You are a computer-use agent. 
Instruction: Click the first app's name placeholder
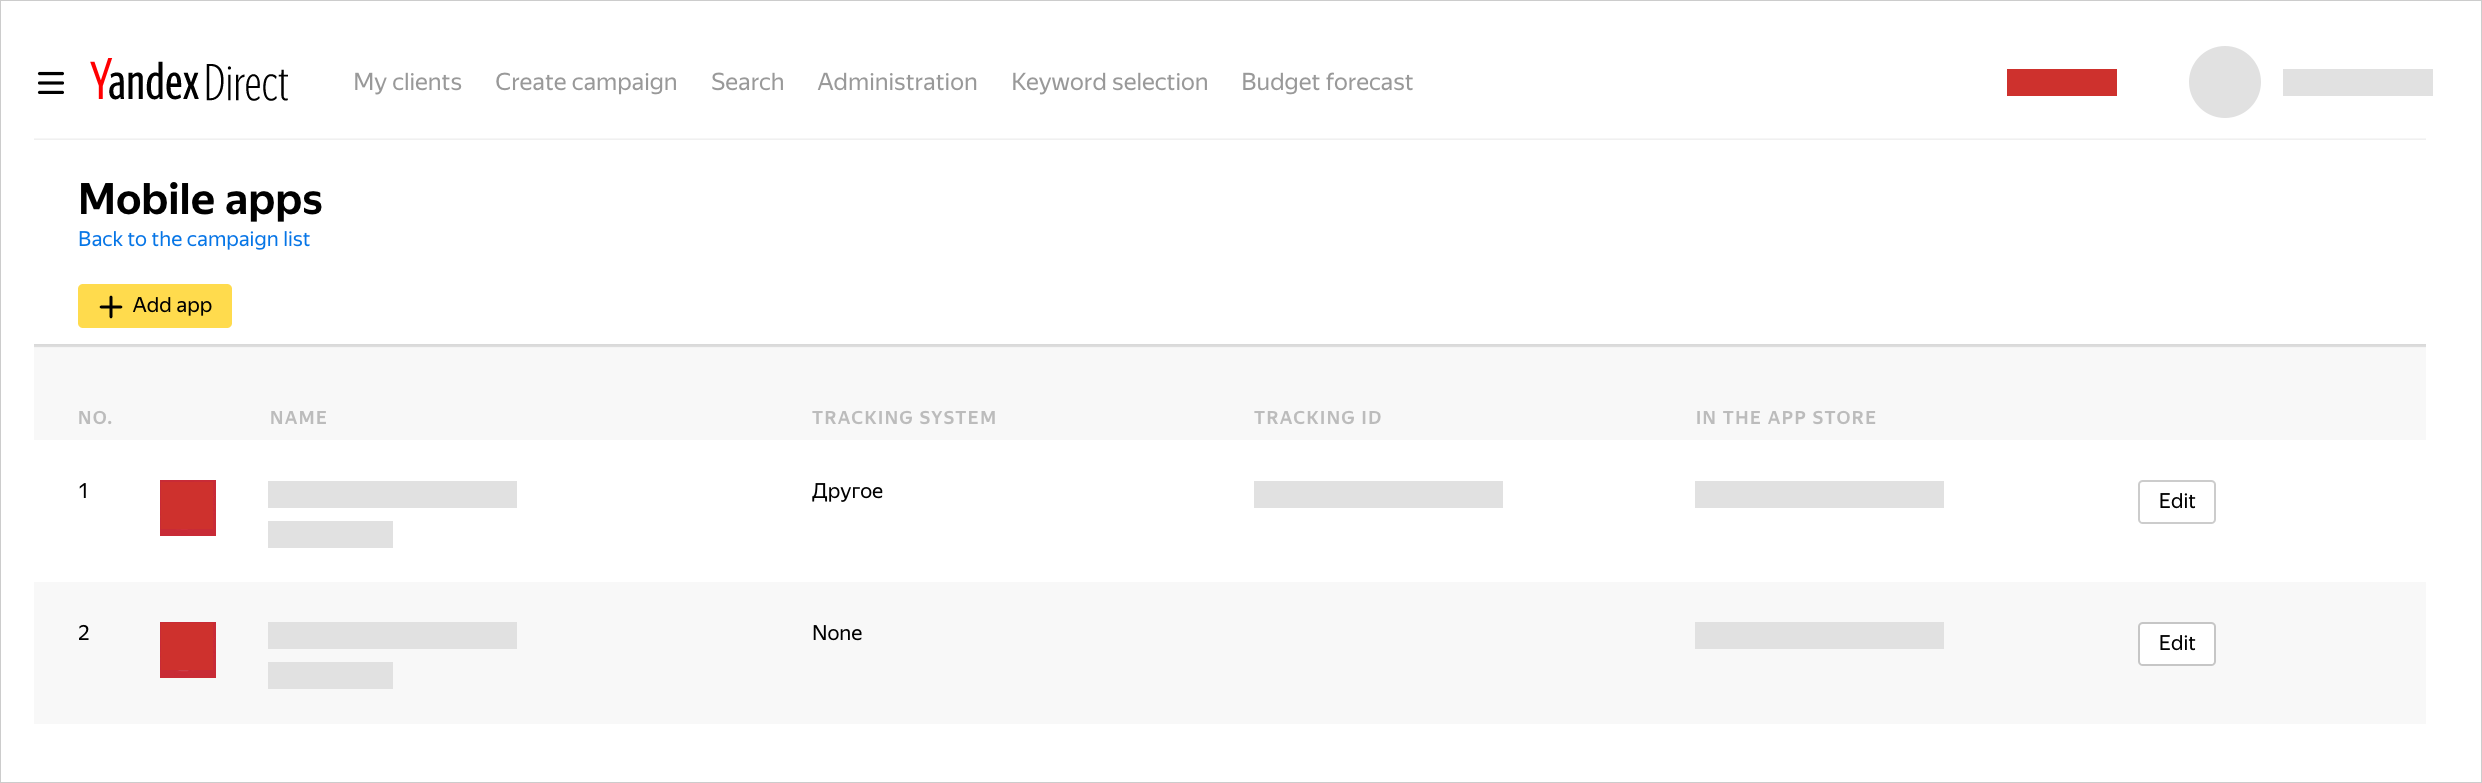tap(392, 495)
